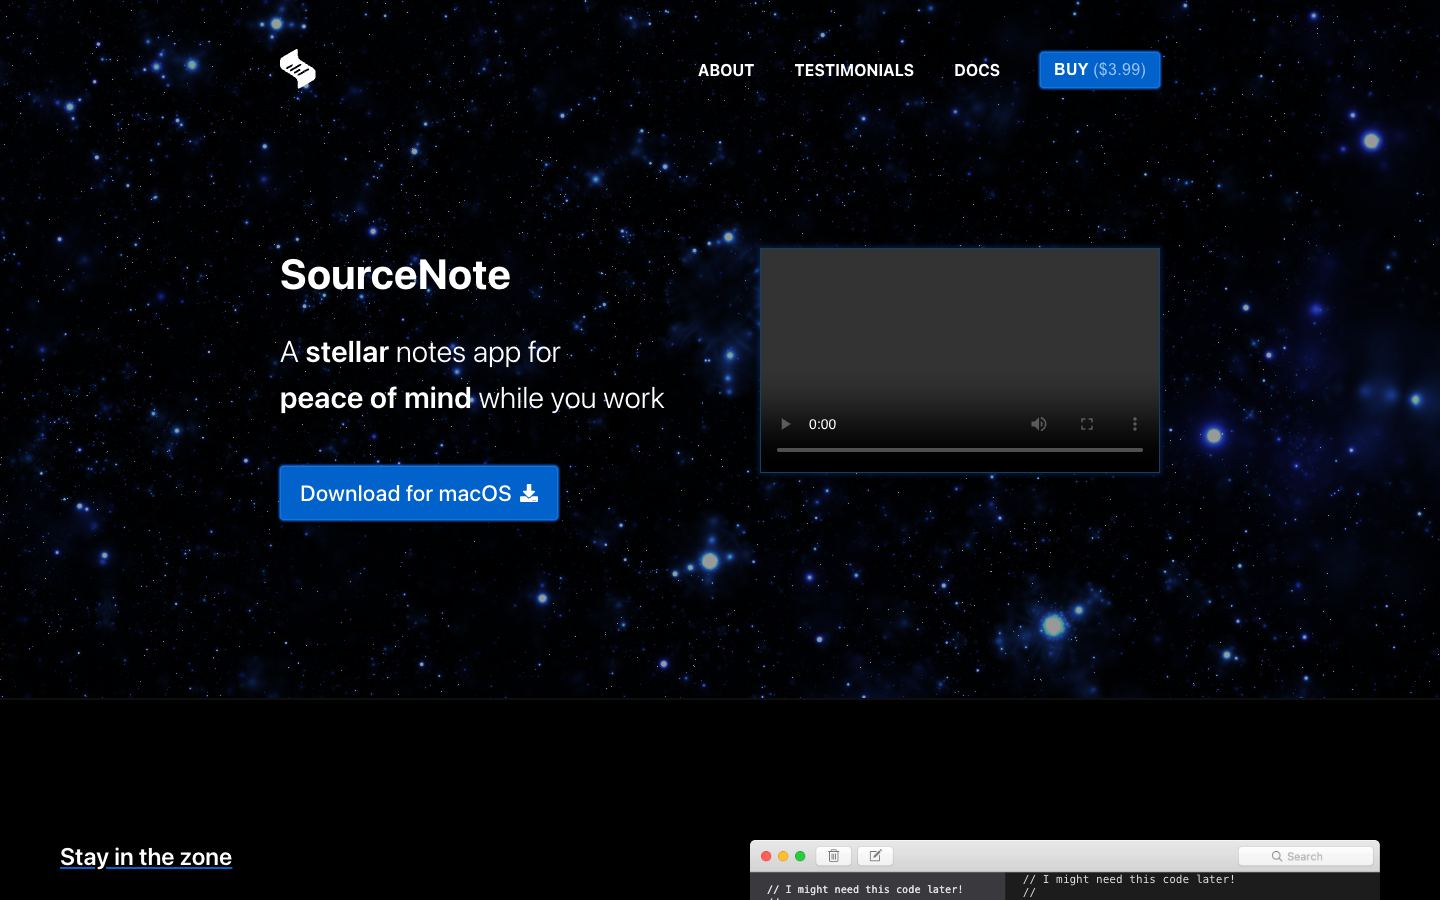Click the video progress bar
Screen dimensions: 1440x900
click(x=960, y=450)
